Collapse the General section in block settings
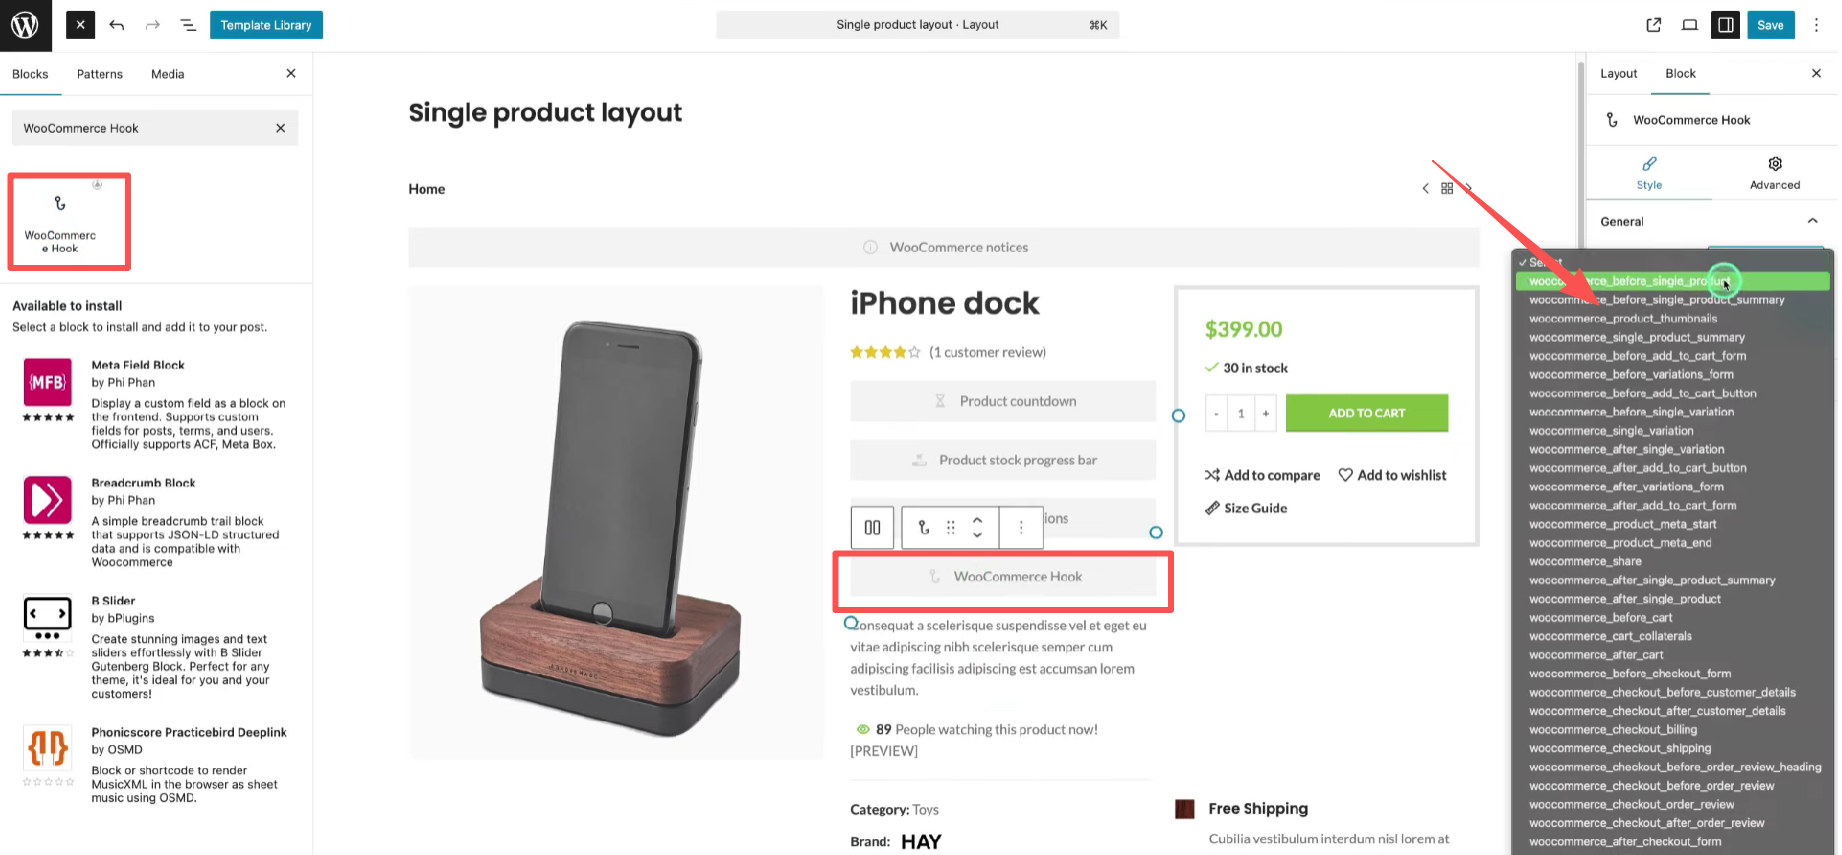Viewport: 1842px width, 855px height. click(1813, 221)
